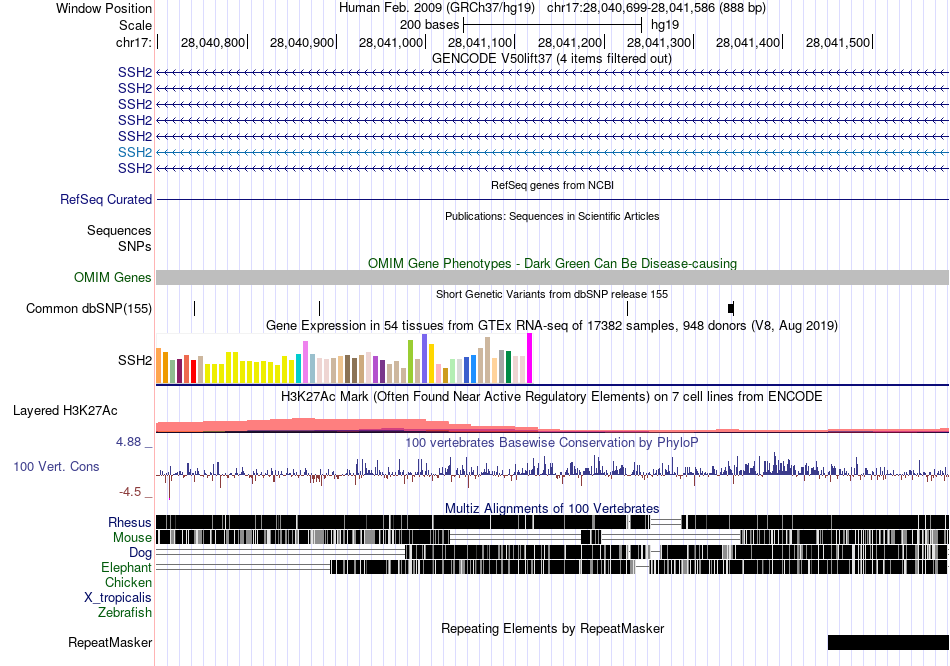Viewport: 950px width, 666px height.
Task: Open GENCODE V50lift37 track title
Action: tap(552, 59)
